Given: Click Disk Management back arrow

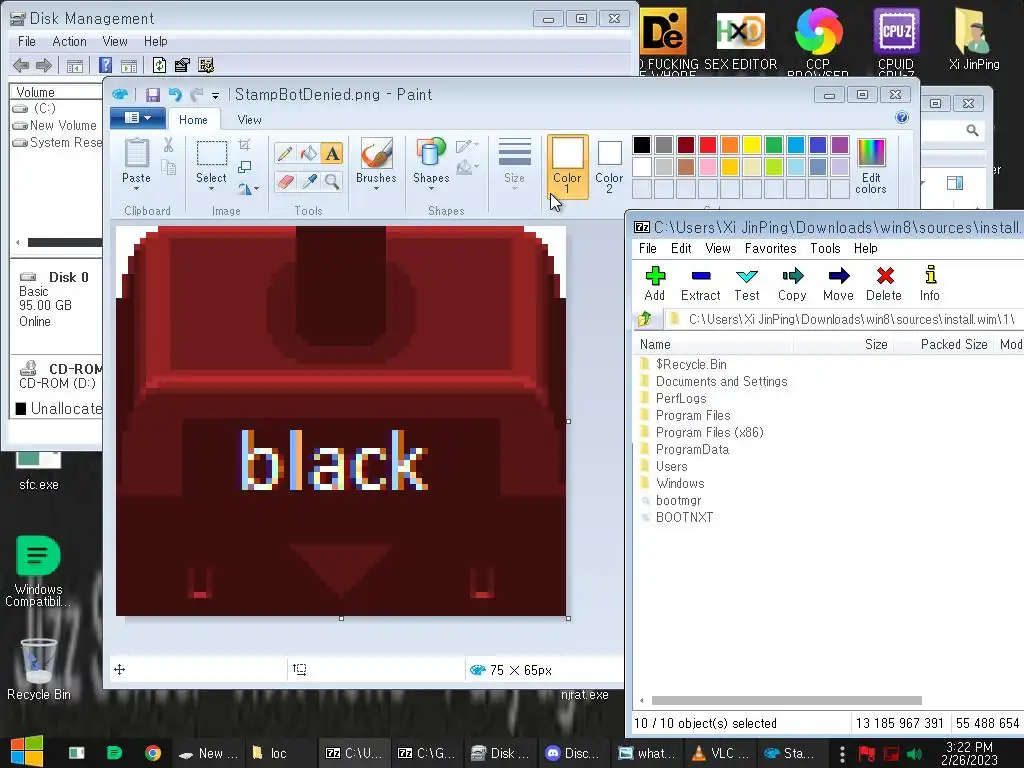Looking at the screenshot, I should click(x=21, y=65).
